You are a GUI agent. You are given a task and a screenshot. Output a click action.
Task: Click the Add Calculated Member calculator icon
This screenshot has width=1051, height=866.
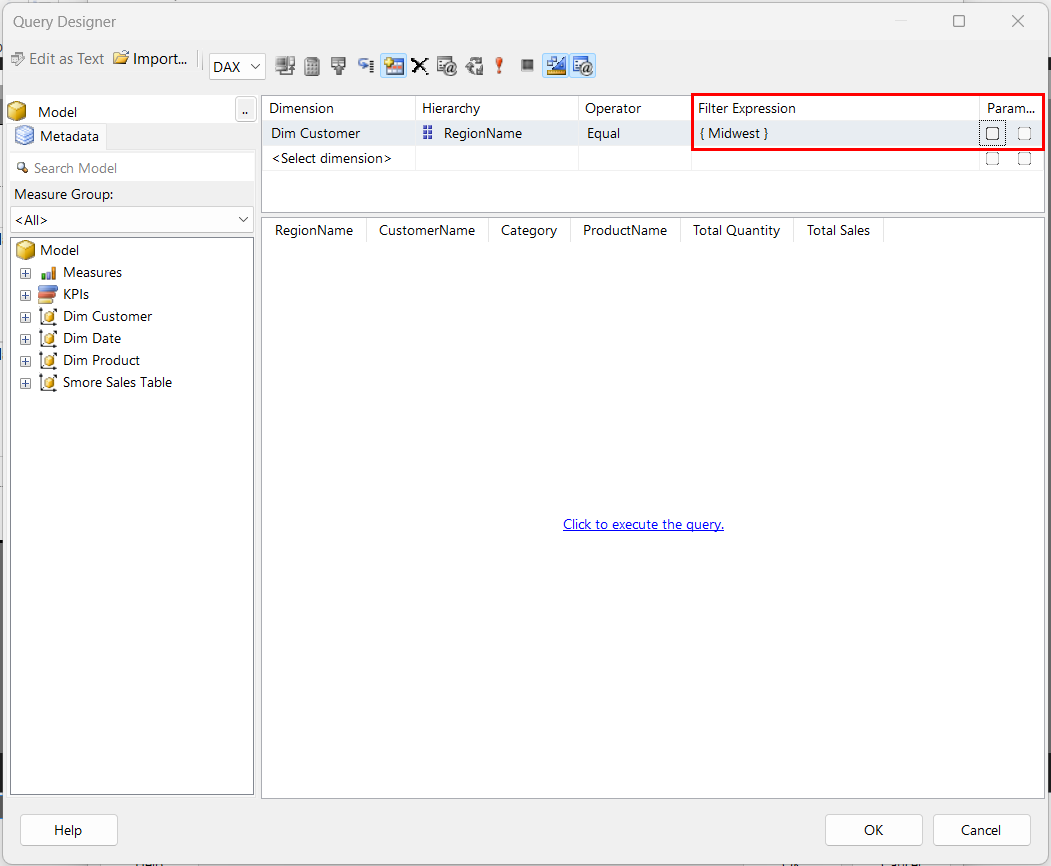[x=312, y=66]
